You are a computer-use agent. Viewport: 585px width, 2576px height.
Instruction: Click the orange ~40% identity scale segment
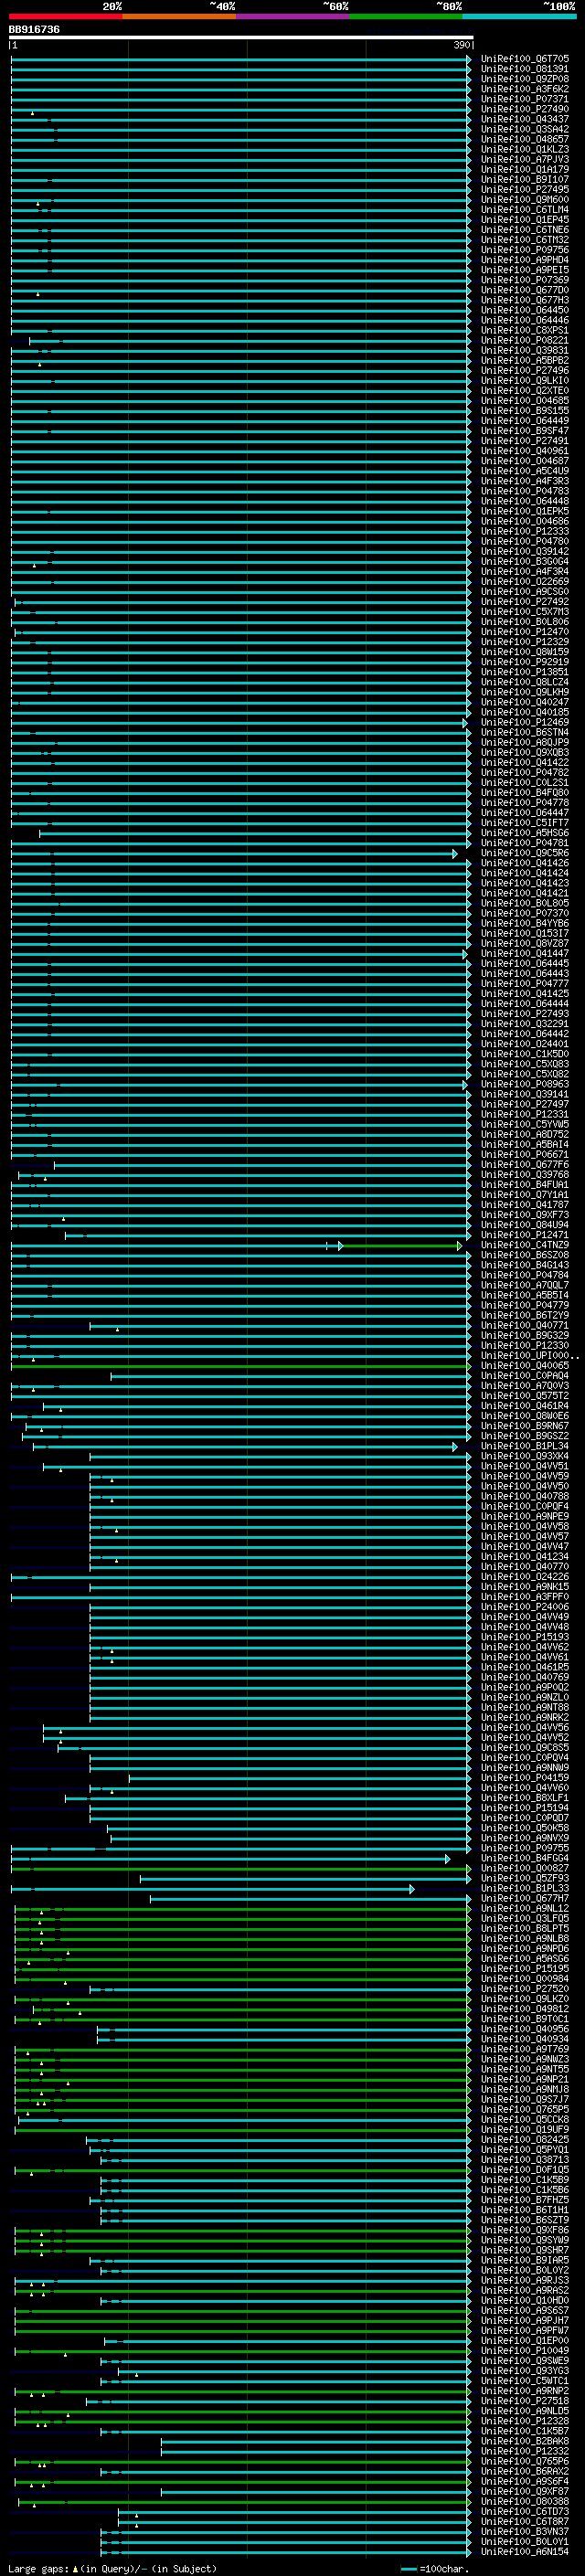coord(179,16)
